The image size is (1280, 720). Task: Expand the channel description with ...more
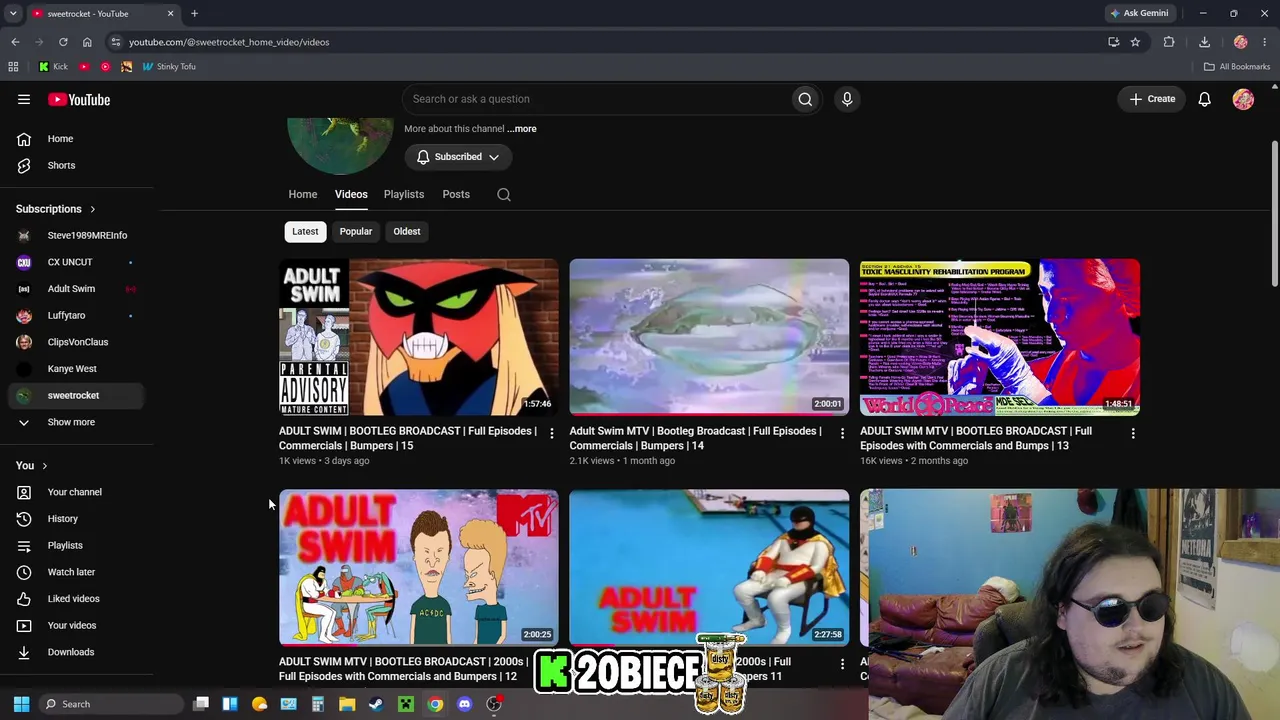click(x=521, y=129)
